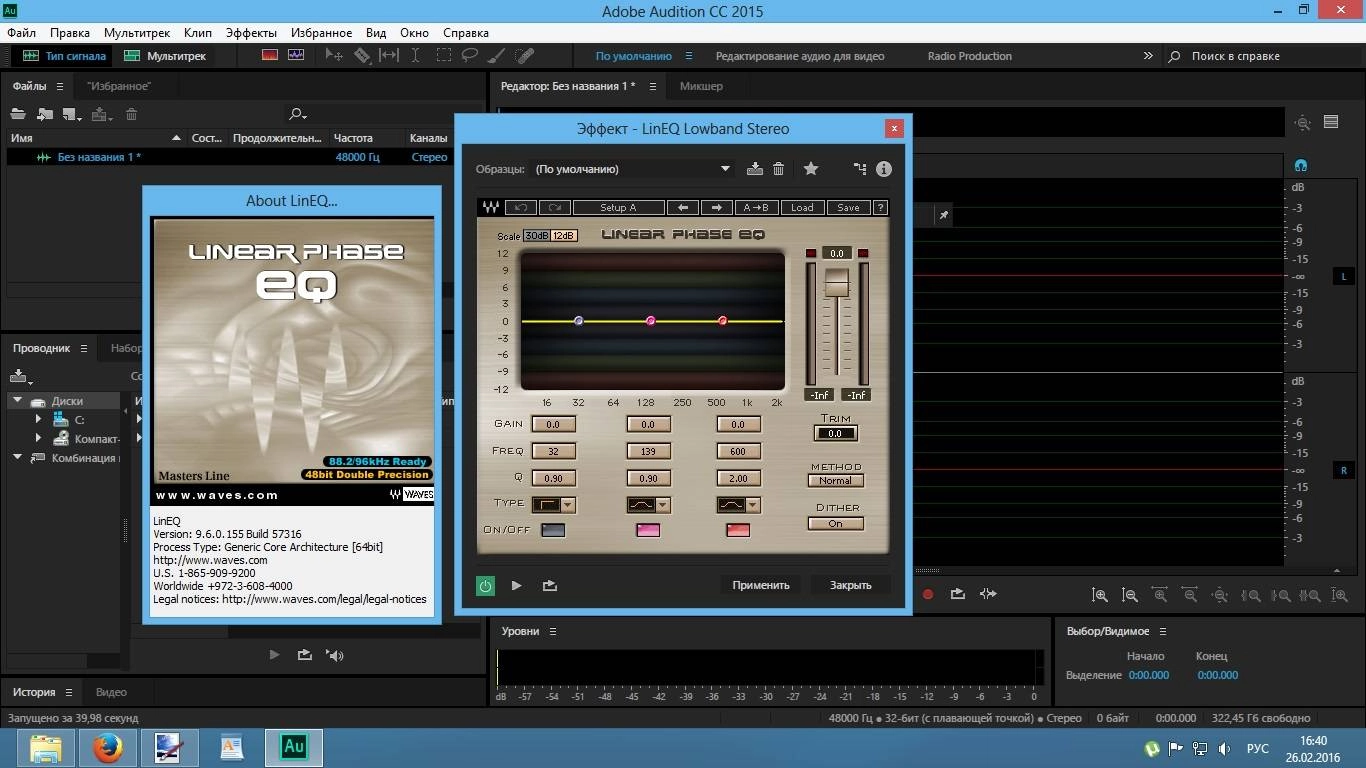Open effect info icon
1366x768 pixels.
pyautogui.click(x=884, y=169)
